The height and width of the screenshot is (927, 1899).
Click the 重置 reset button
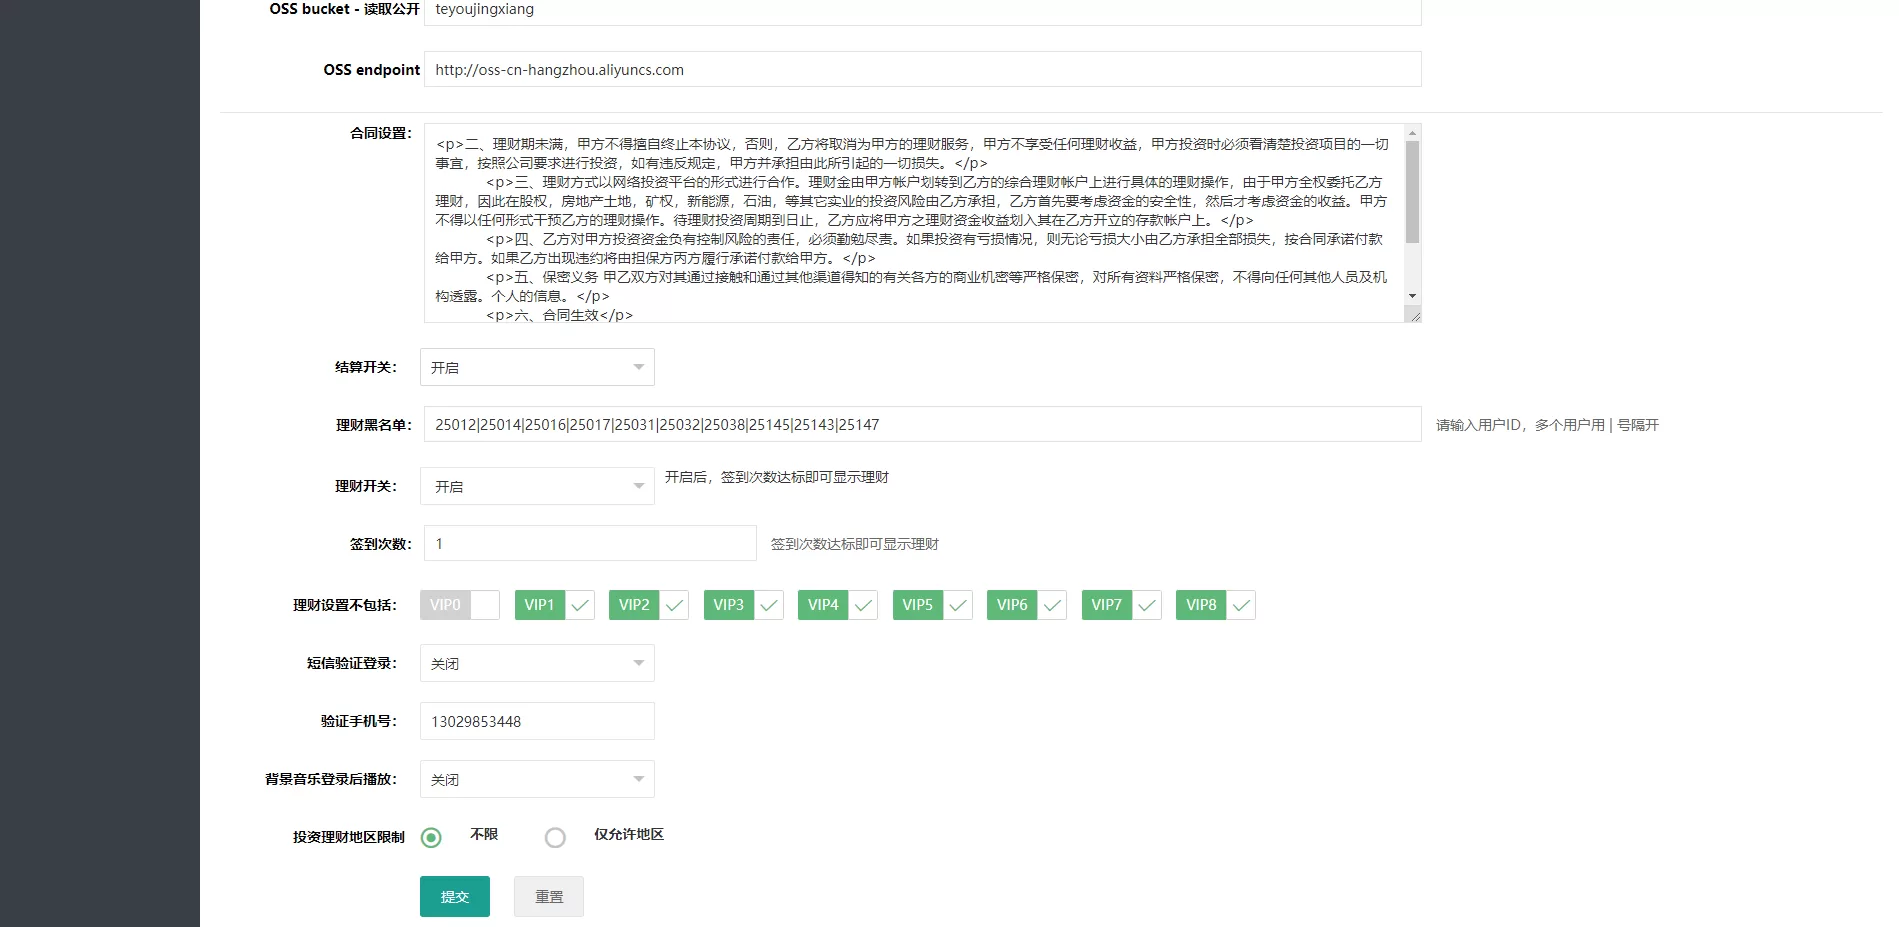pos(548,896)
